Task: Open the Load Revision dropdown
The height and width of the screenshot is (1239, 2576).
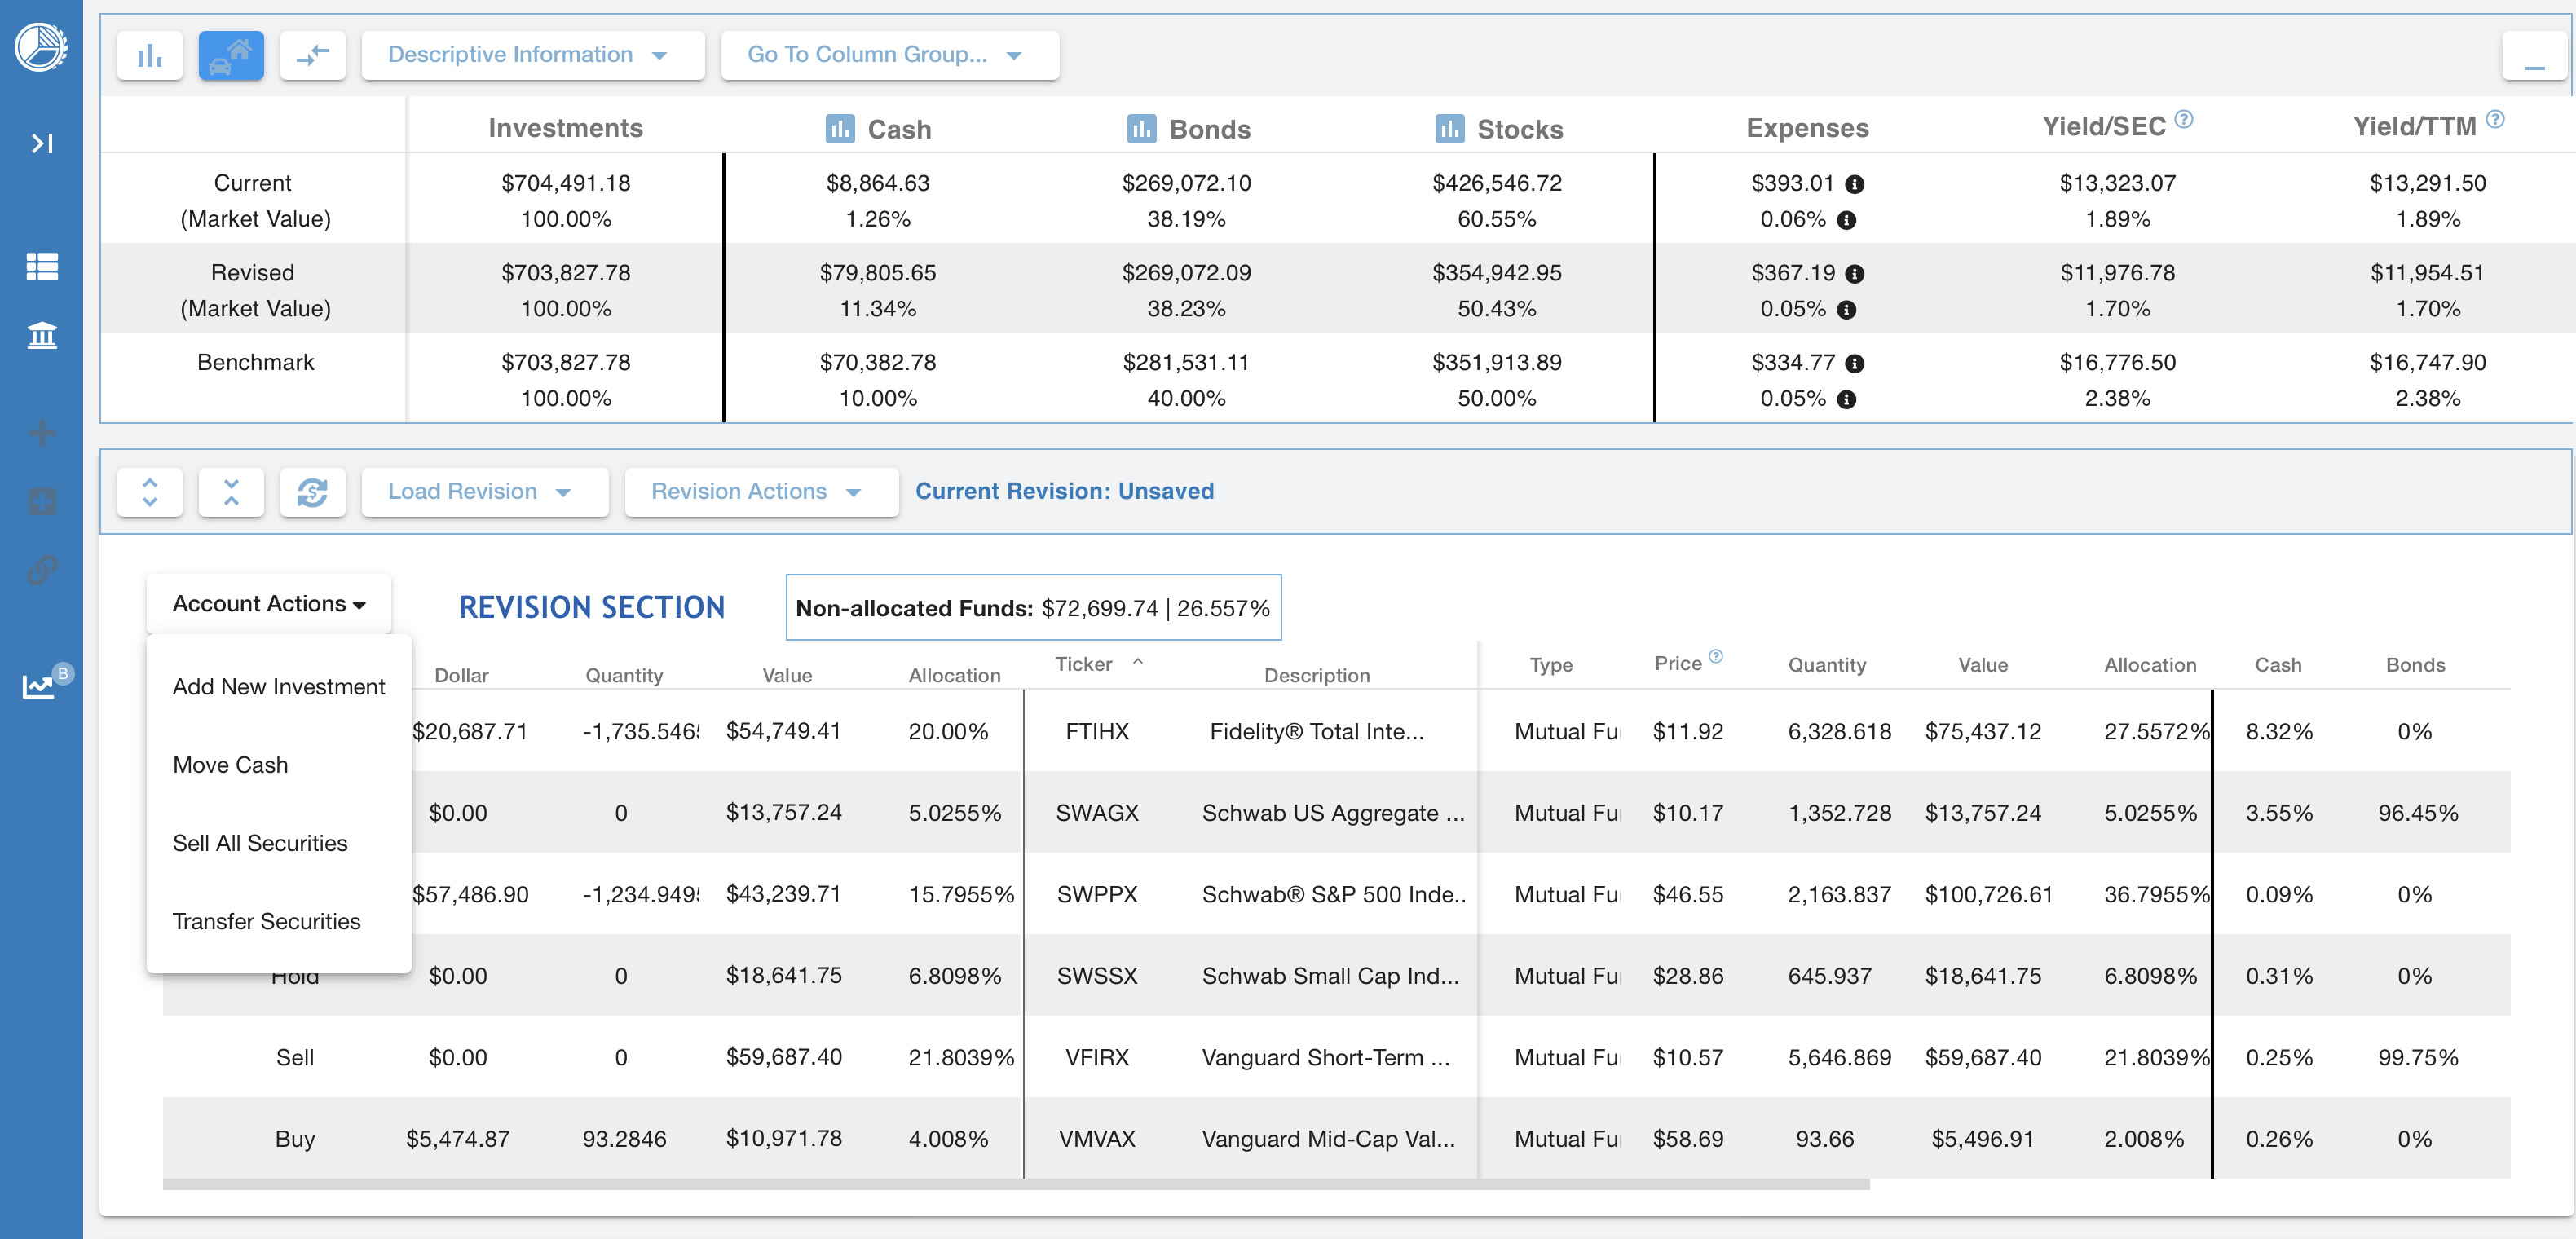Action: (484, 491)
